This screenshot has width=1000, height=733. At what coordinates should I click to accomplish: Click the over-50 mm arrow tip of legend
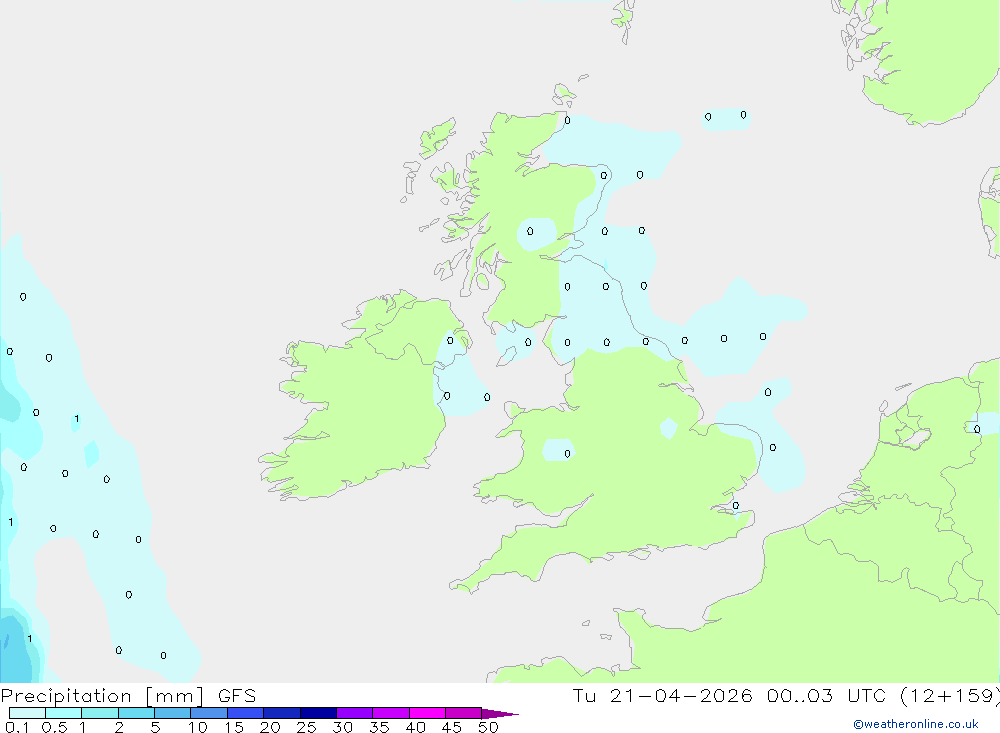[500, 713]
